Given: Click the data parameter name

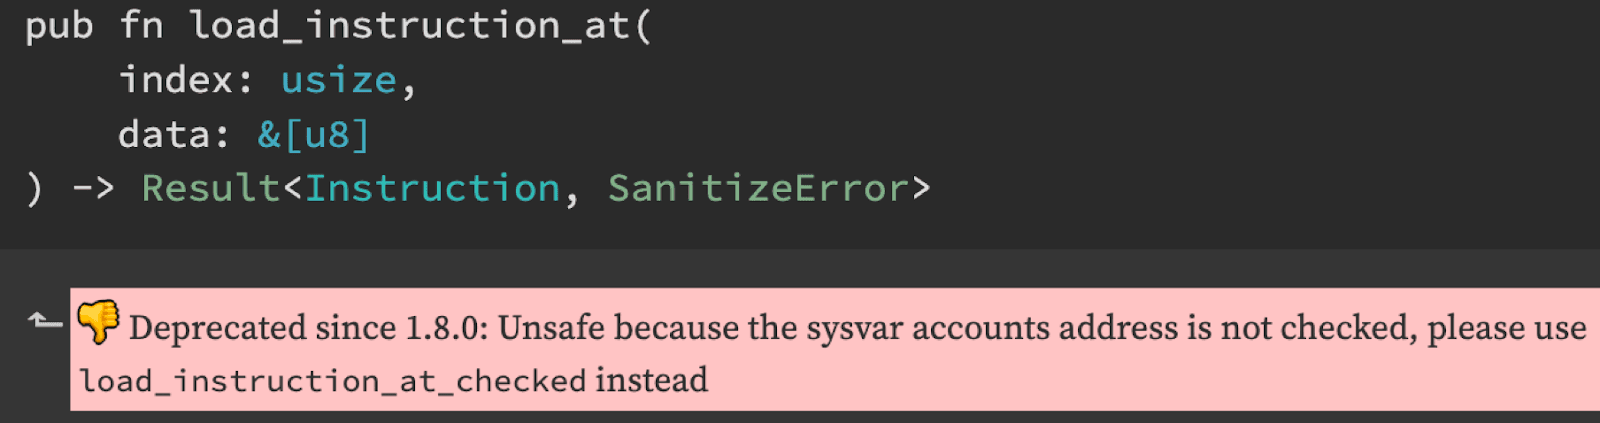Looking at the screenshot, I should 164,134.
